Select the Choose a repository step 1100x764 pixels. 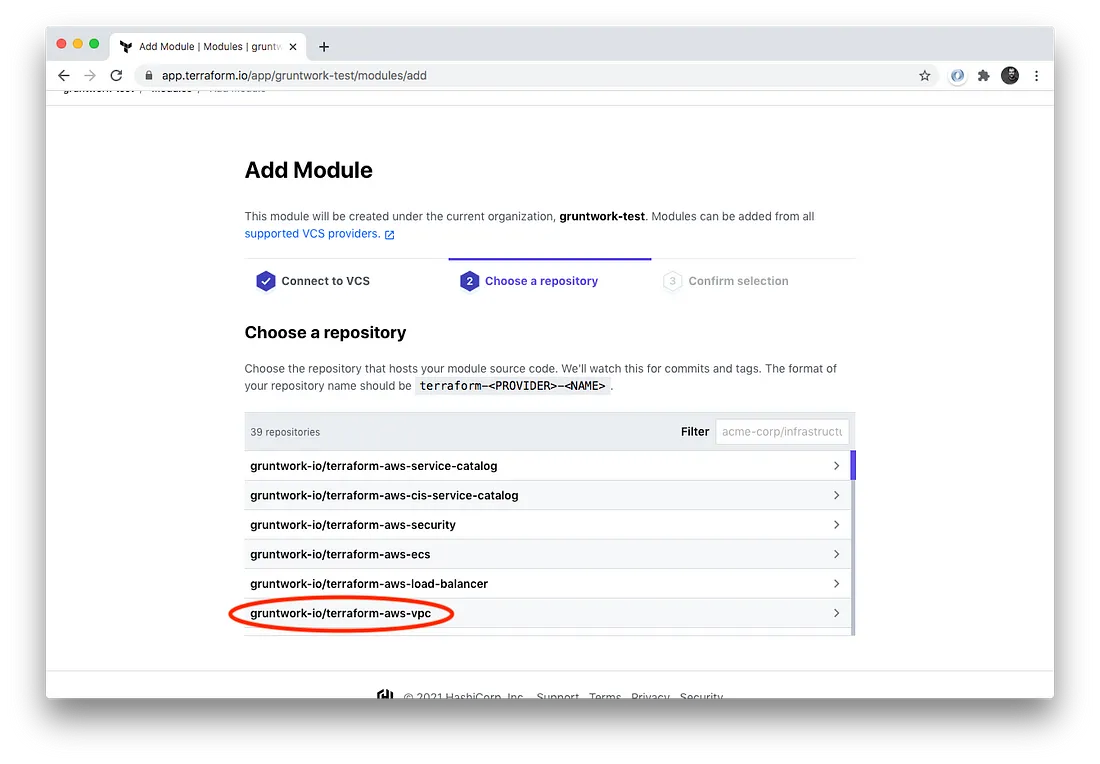541,281
